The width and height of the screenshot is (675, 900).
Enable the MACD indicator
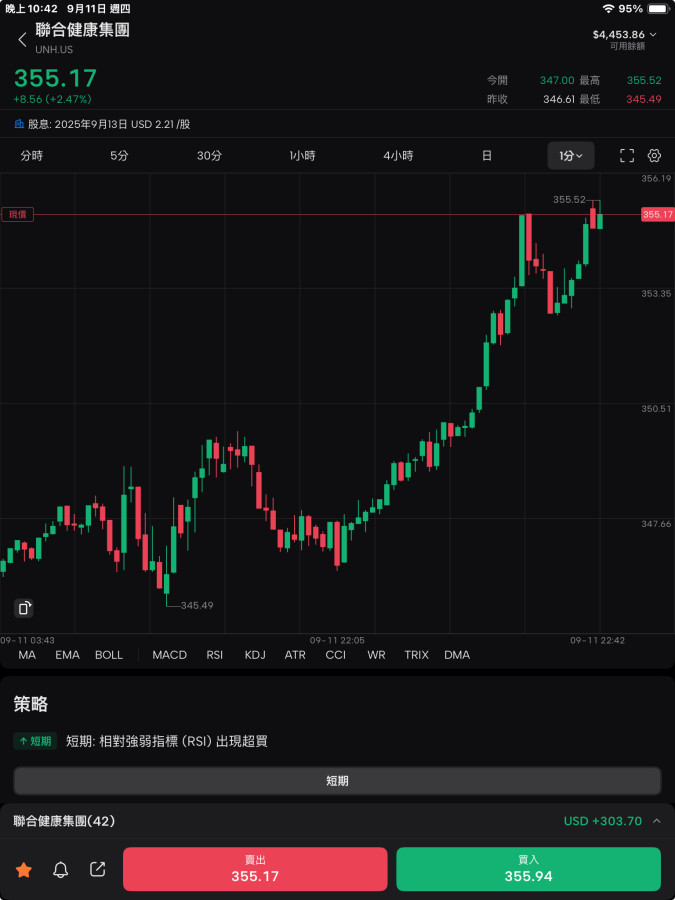click(169, 655)
